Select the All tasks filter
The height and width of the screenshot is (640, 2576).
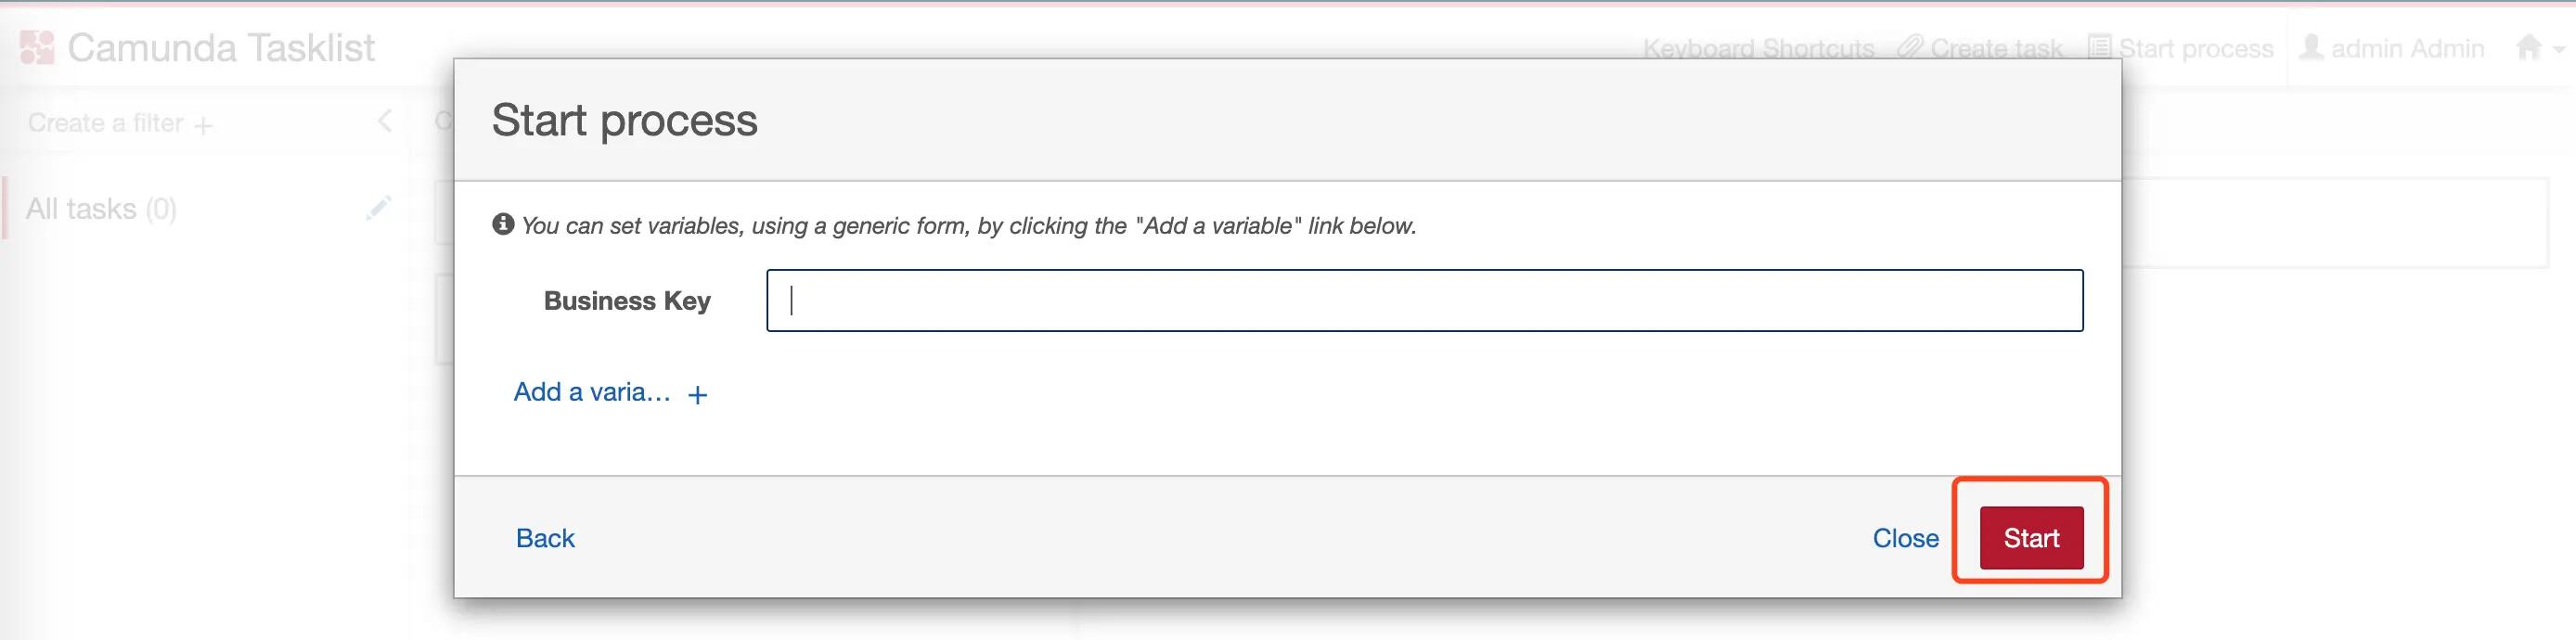point(103,207)
